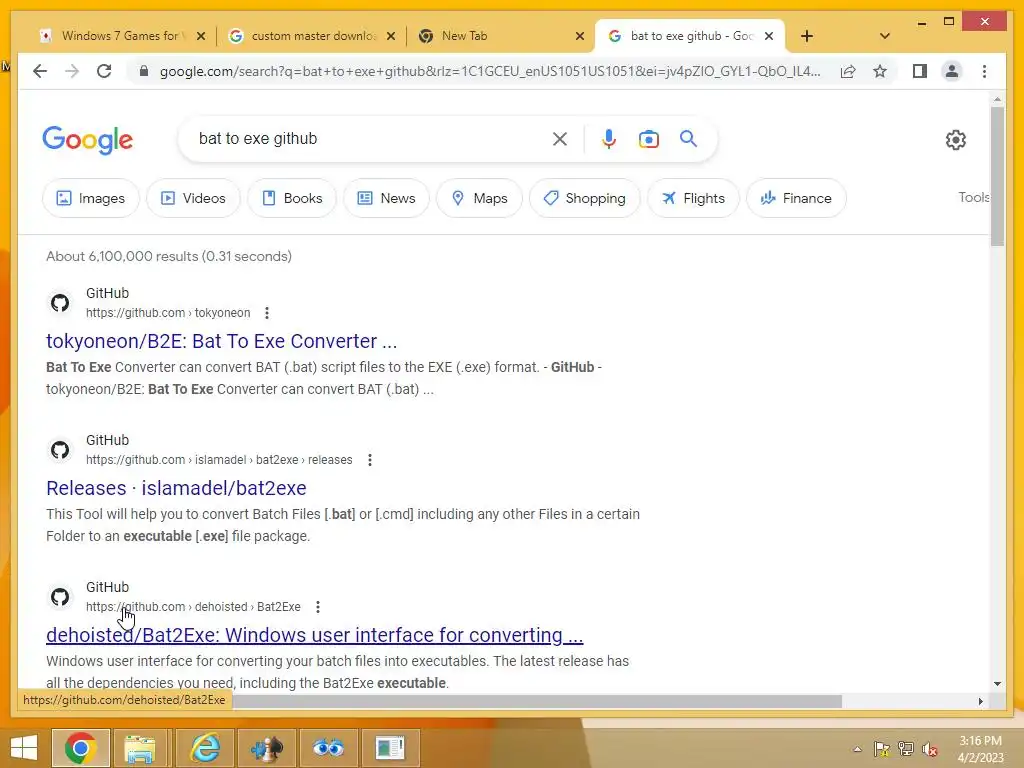Filter results by Maps
The height and width of the screenshot is (768, 1024).
click(479, 198)
